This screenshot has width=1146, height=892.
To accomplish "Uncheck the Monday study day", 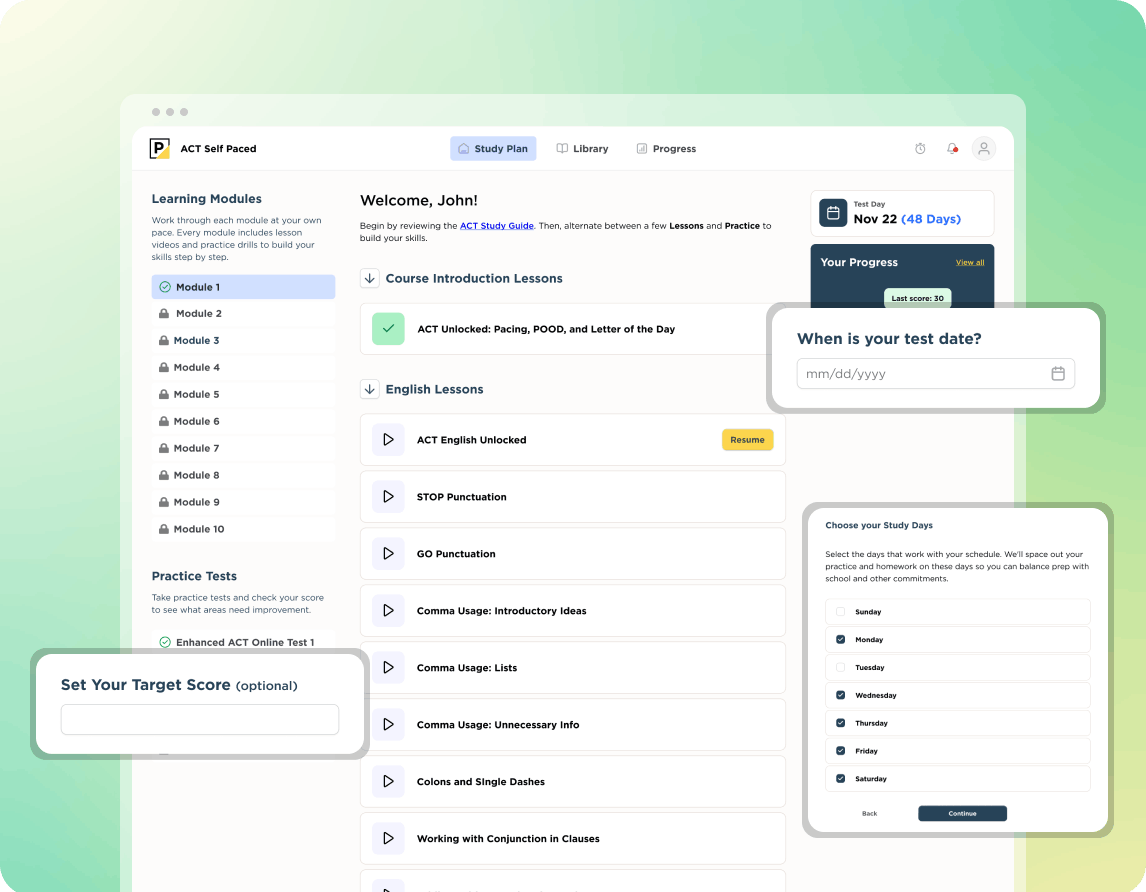I will [840, 639].
